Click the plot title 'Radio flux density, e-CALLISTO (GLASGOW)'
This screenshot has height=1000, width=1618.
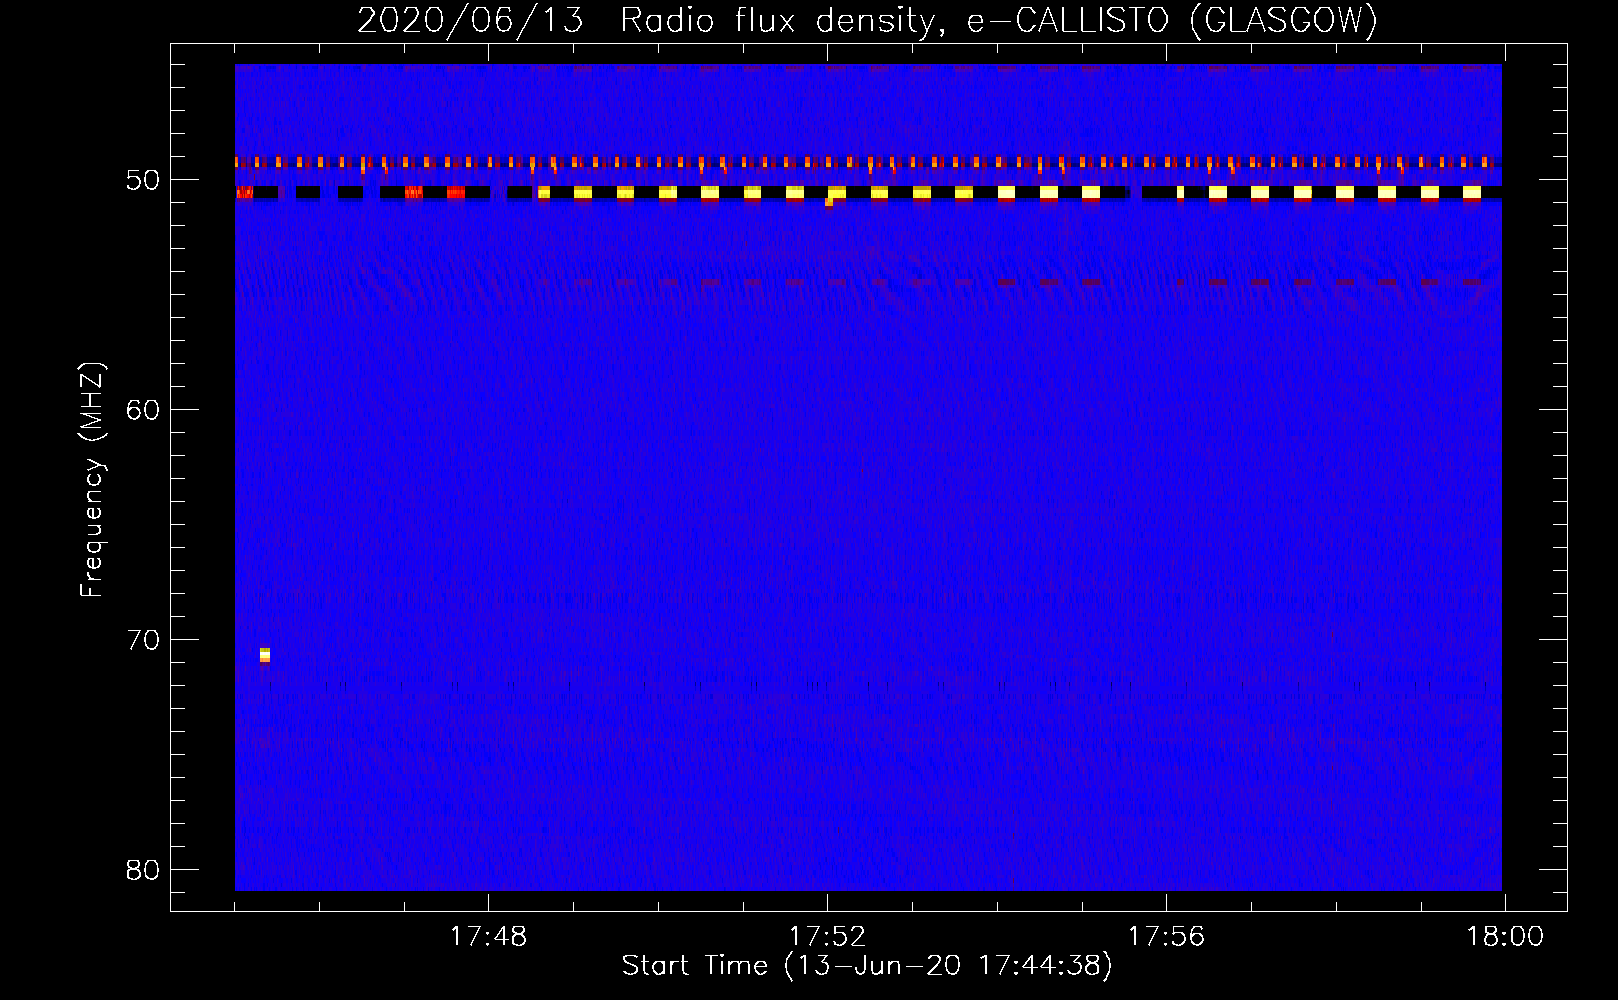(999, 20)
